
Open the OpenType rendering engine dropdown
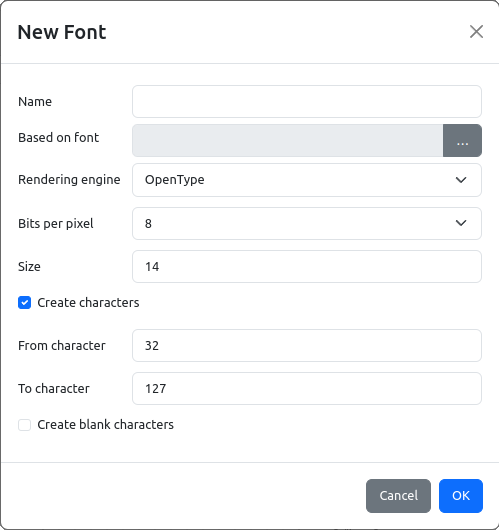[307, 180]
